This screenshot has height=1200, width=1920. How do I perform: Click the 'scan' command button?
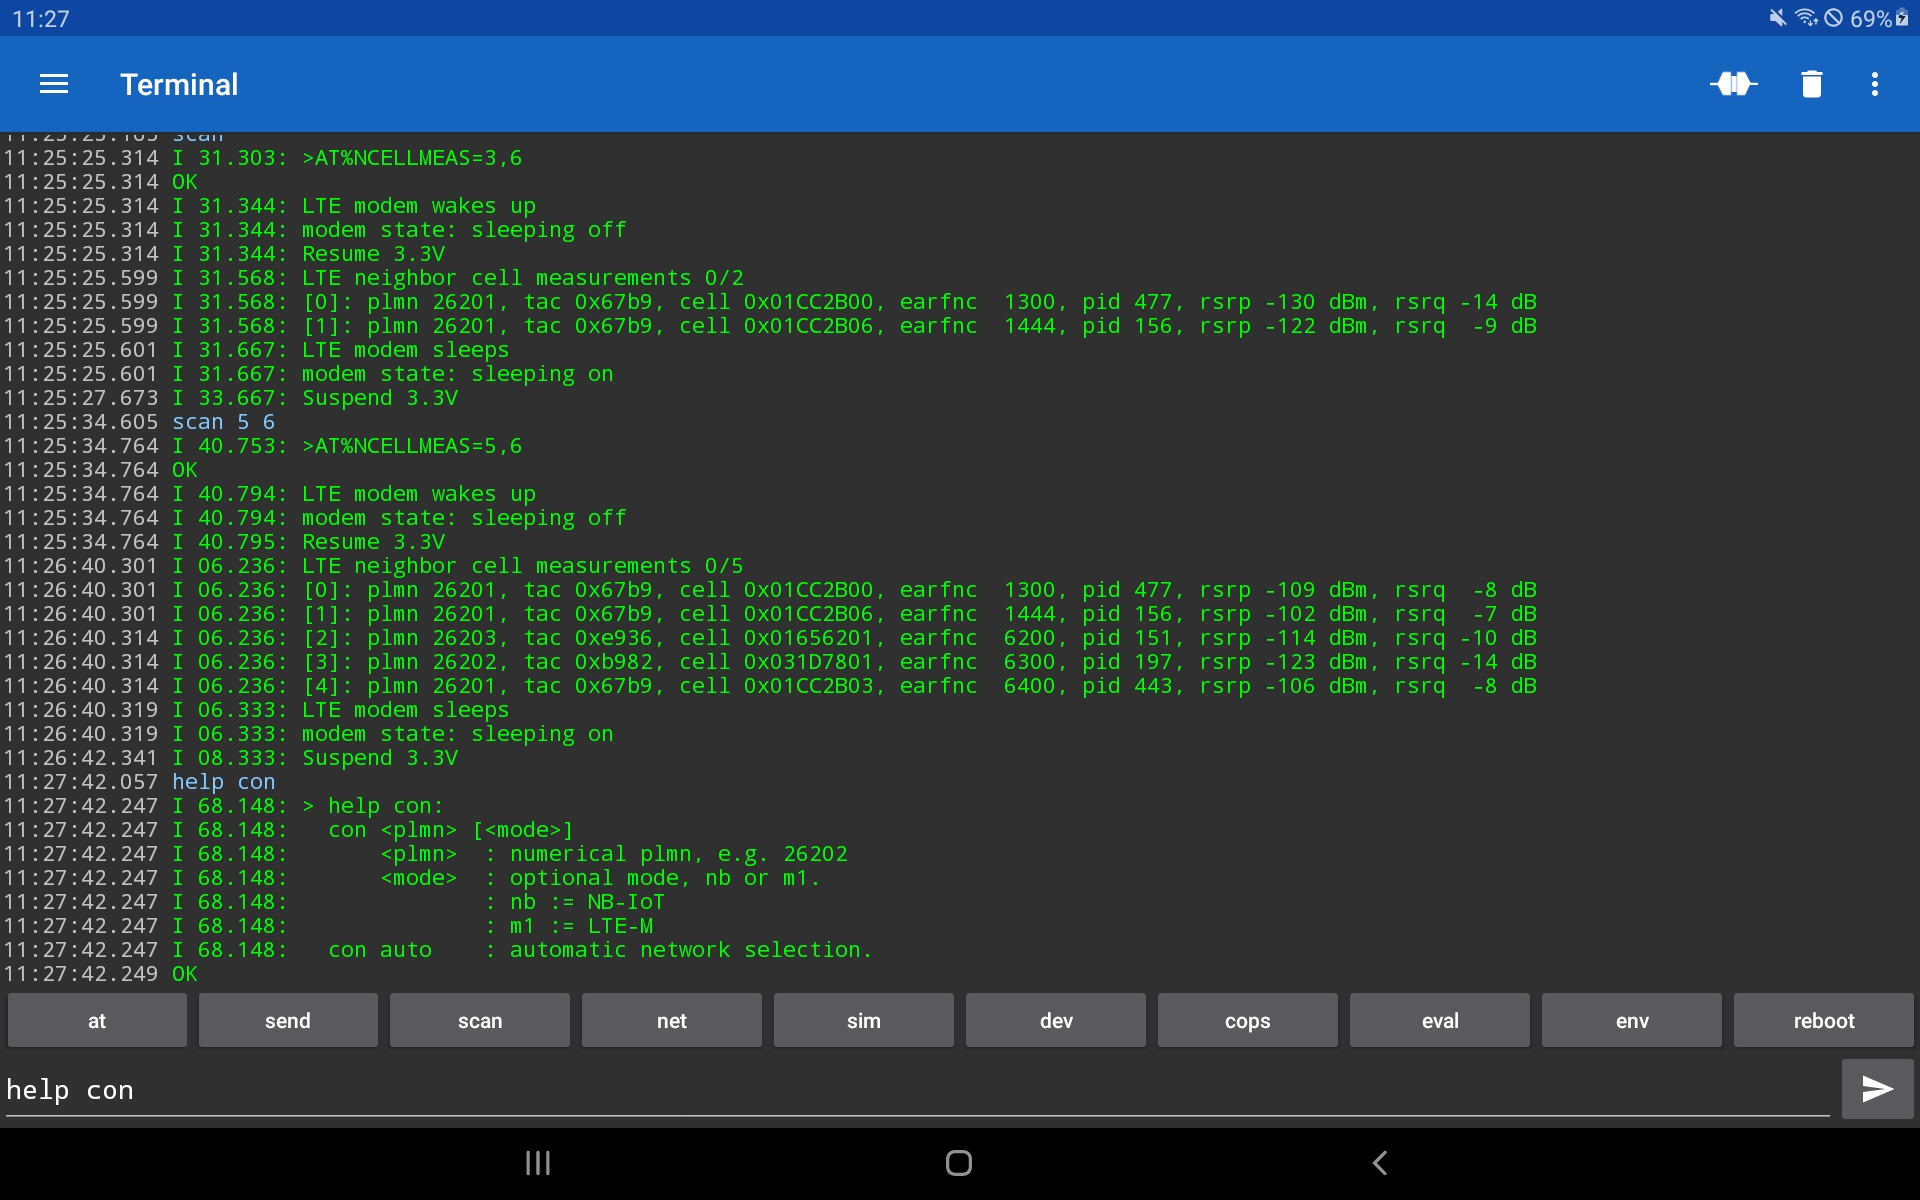(480, 1020)
